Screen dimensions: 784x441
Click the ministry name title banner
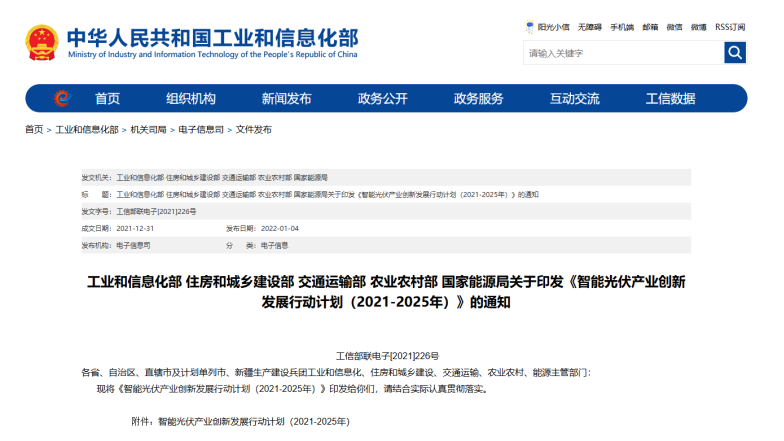coord(212,43)
